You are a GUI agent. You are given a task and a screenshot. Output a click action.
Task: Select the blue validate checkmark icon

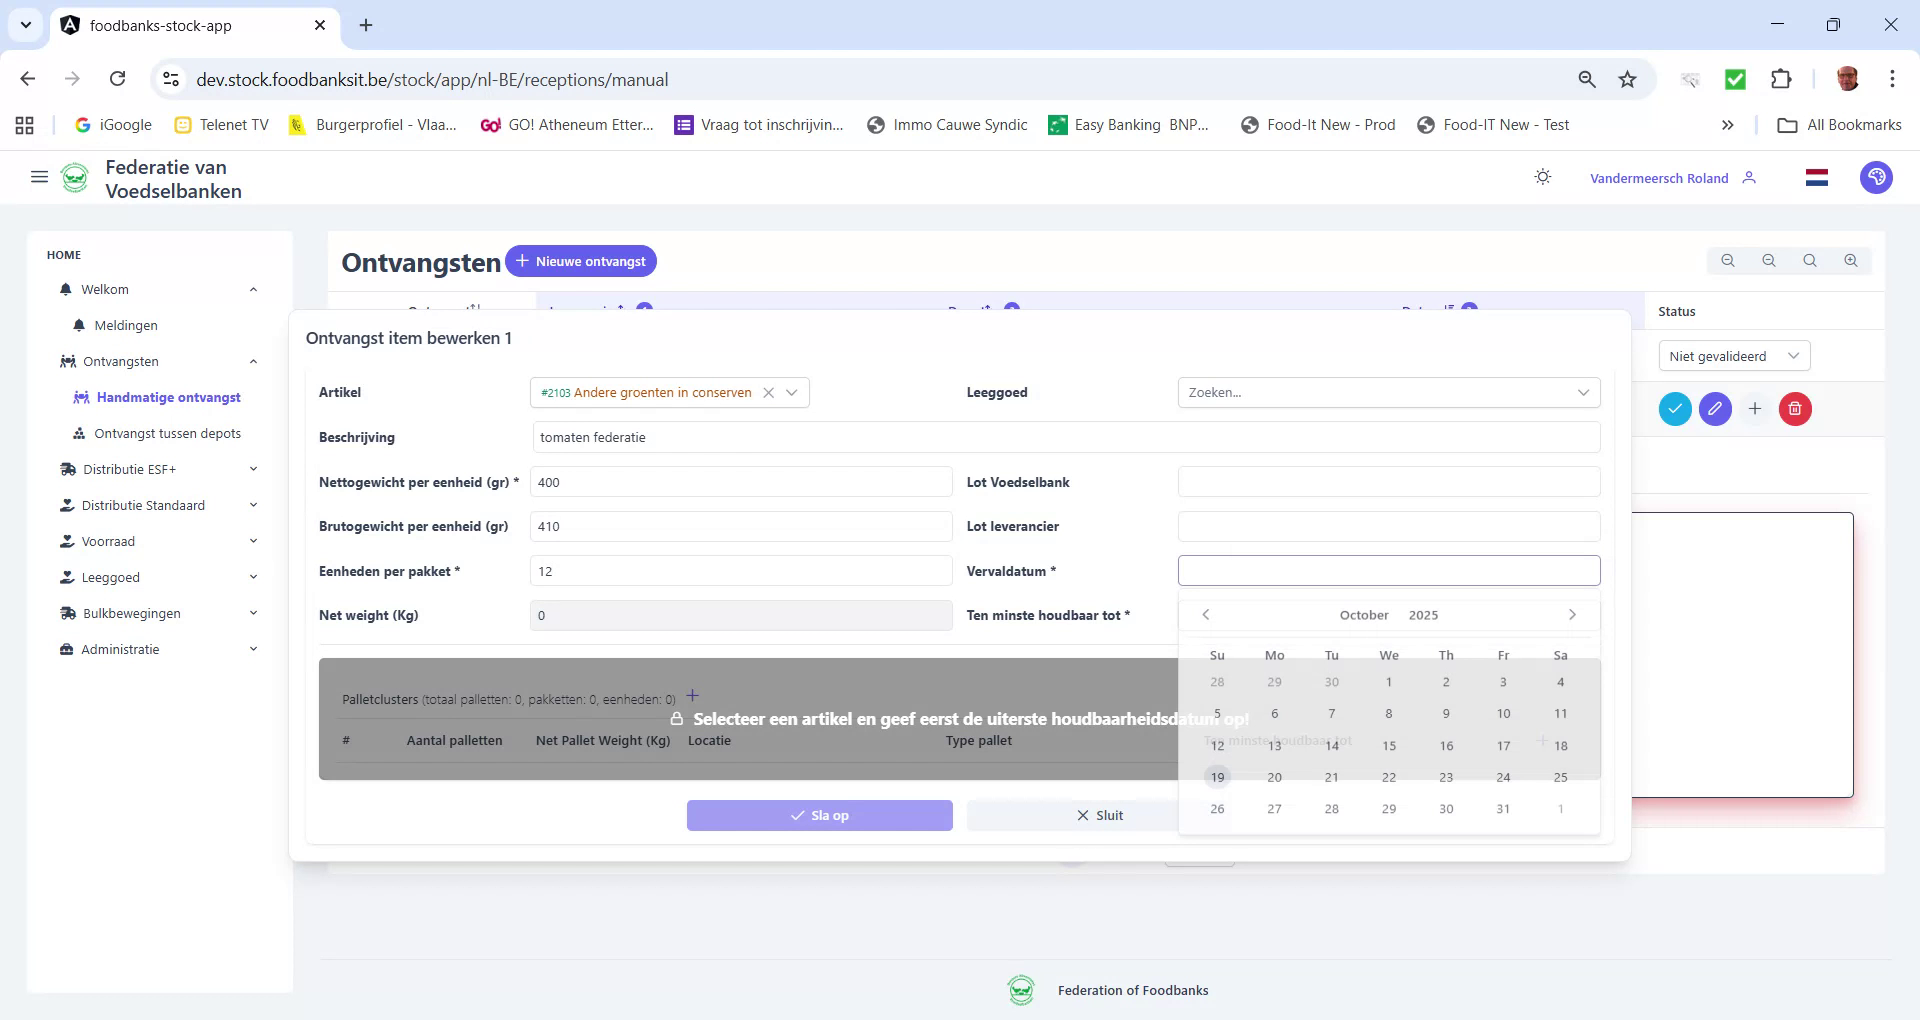(x=1676, y=409)
